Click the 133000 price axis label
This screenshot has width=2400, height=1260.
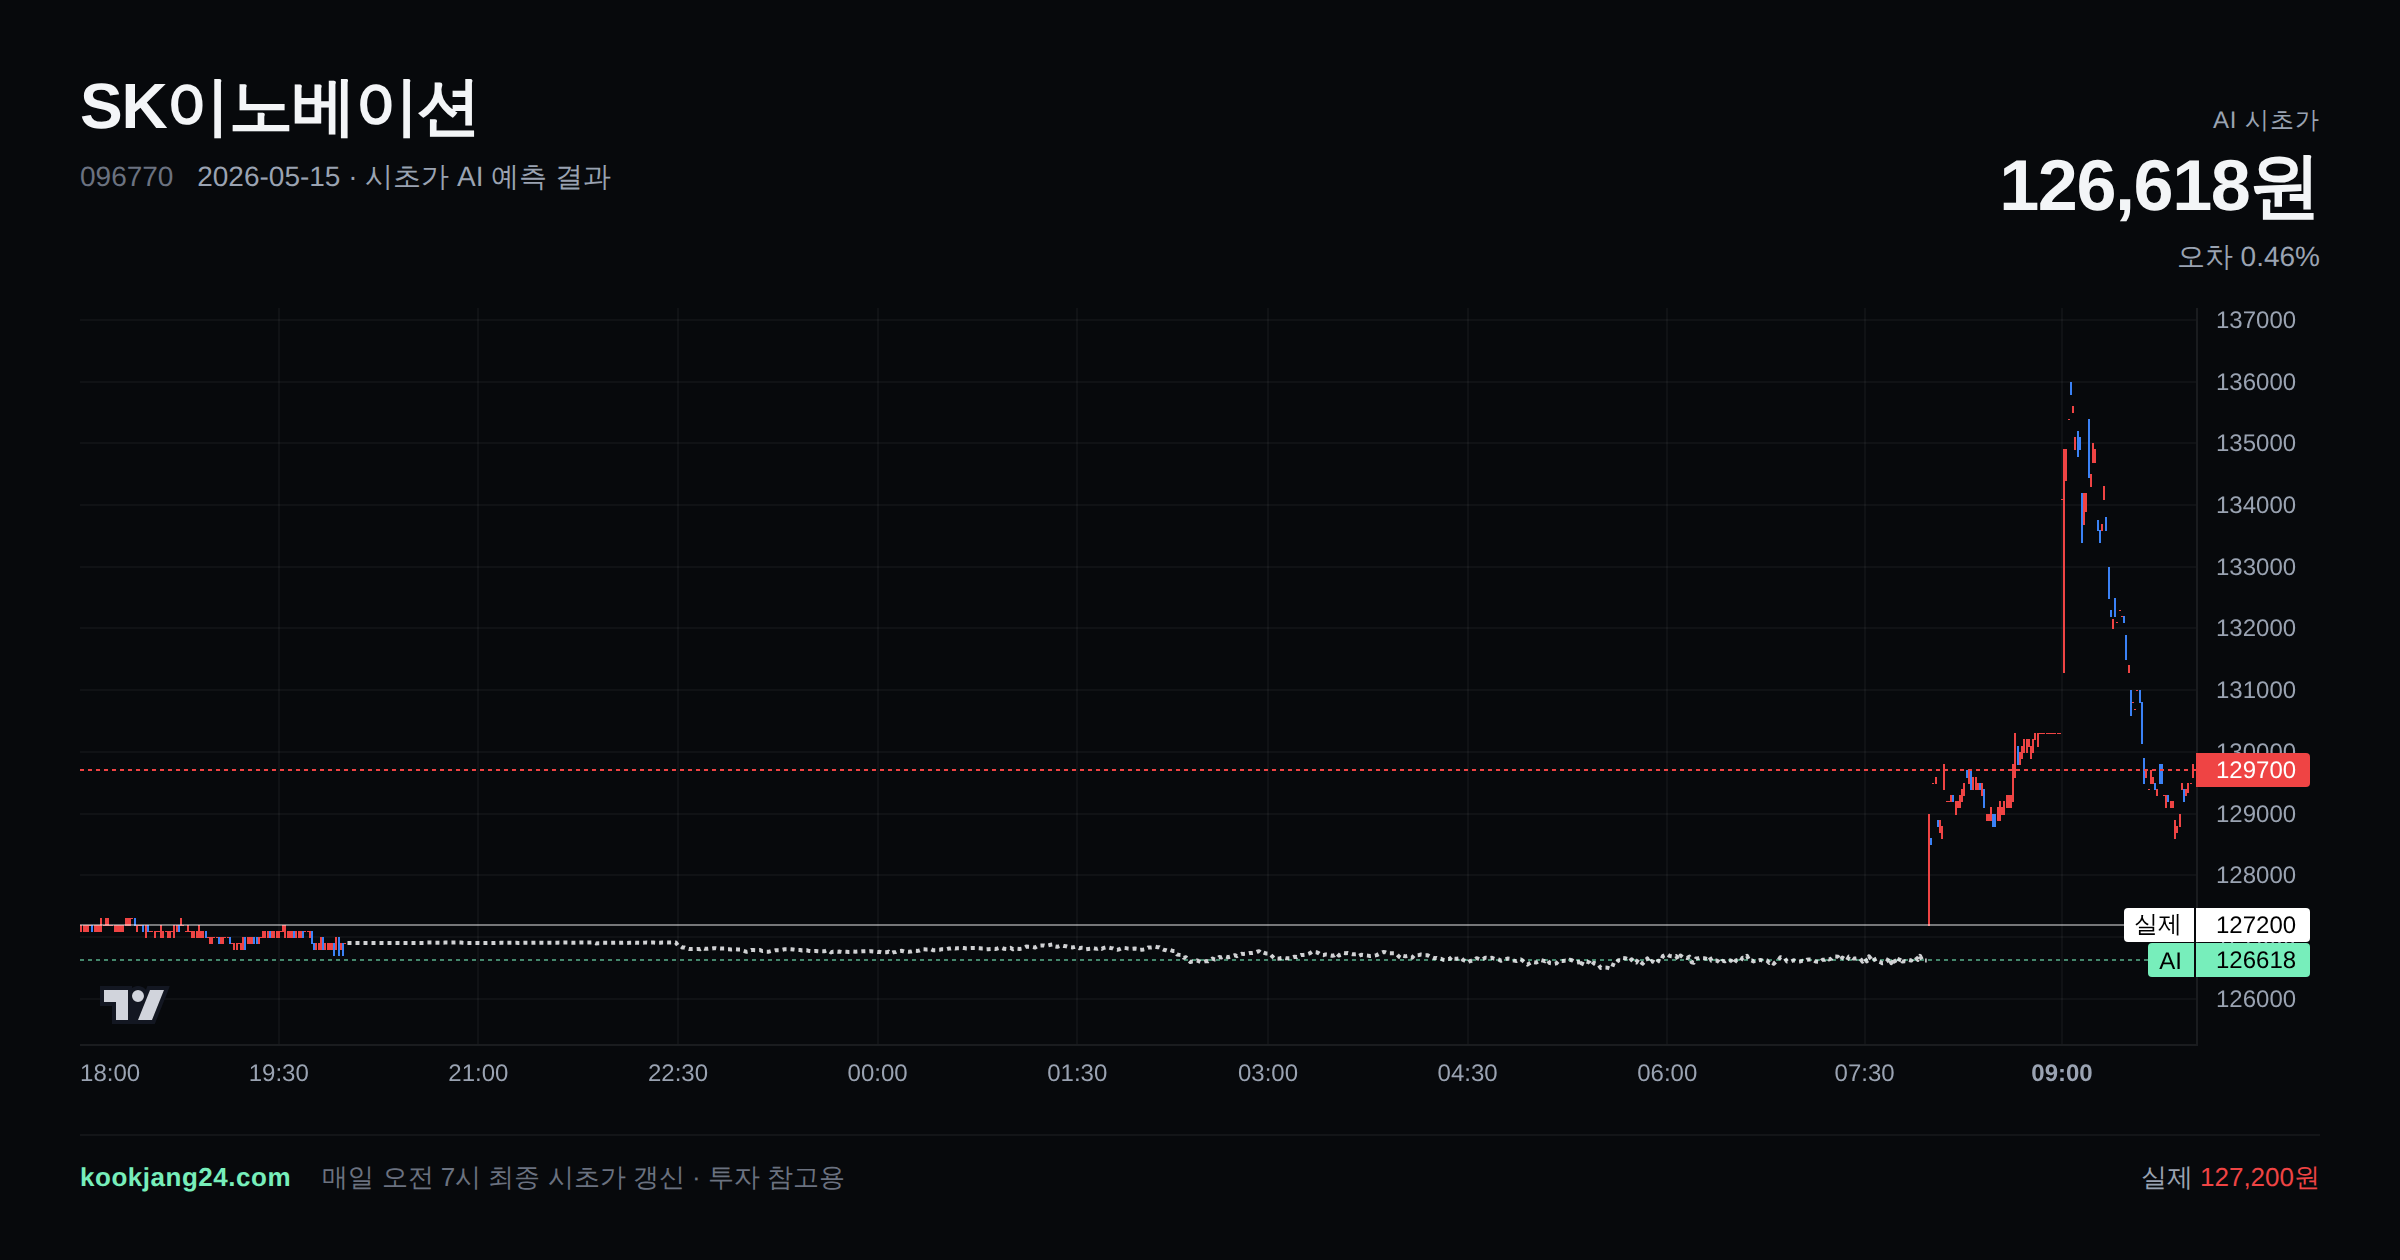tap(2255, 567)
